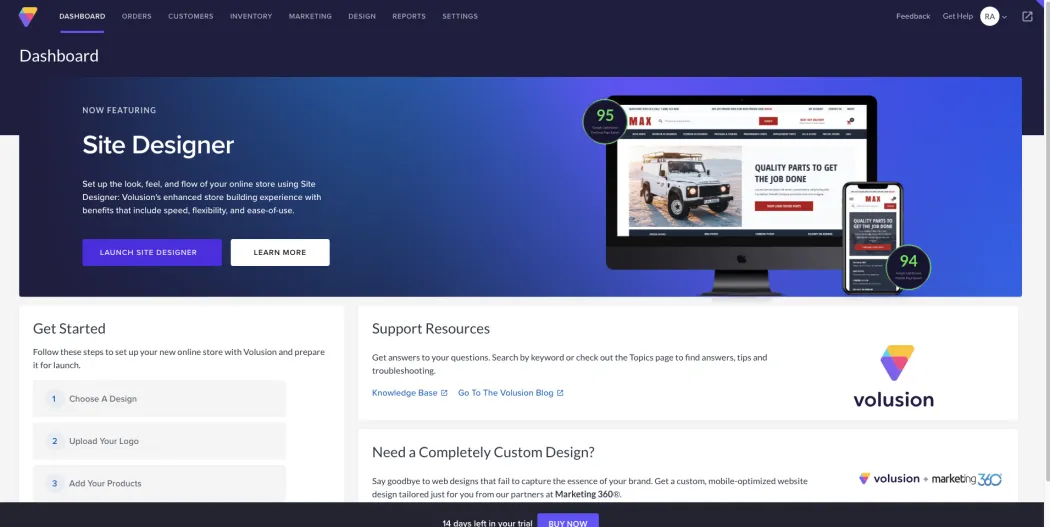Click the Learn More button

tap(280, 252)
